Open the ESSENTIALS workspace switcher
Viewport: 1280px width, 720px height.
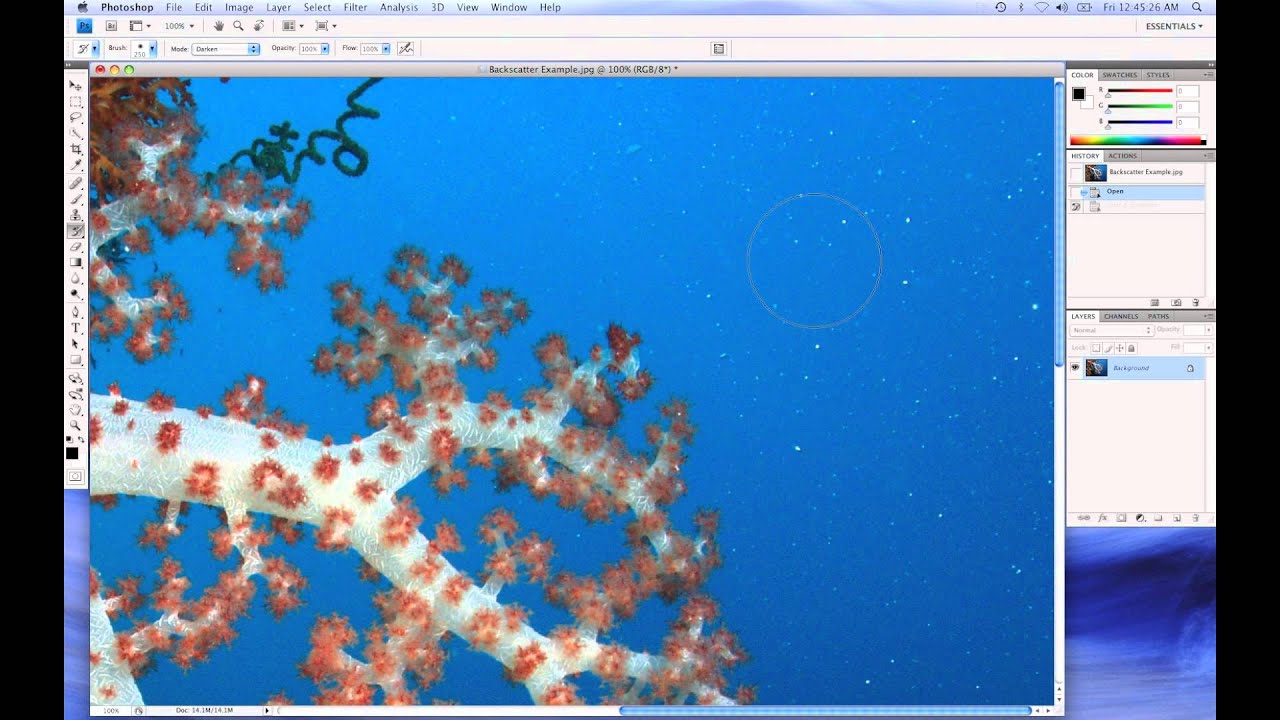[1174, 26]
